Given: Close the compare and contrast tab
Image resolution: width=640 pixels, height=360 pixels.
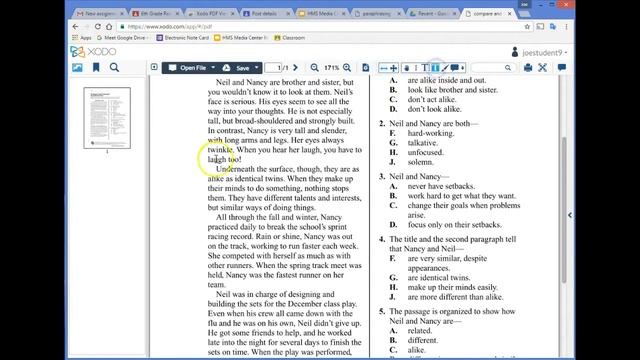Looking at the screenshot, I should [x=509, y=13].
